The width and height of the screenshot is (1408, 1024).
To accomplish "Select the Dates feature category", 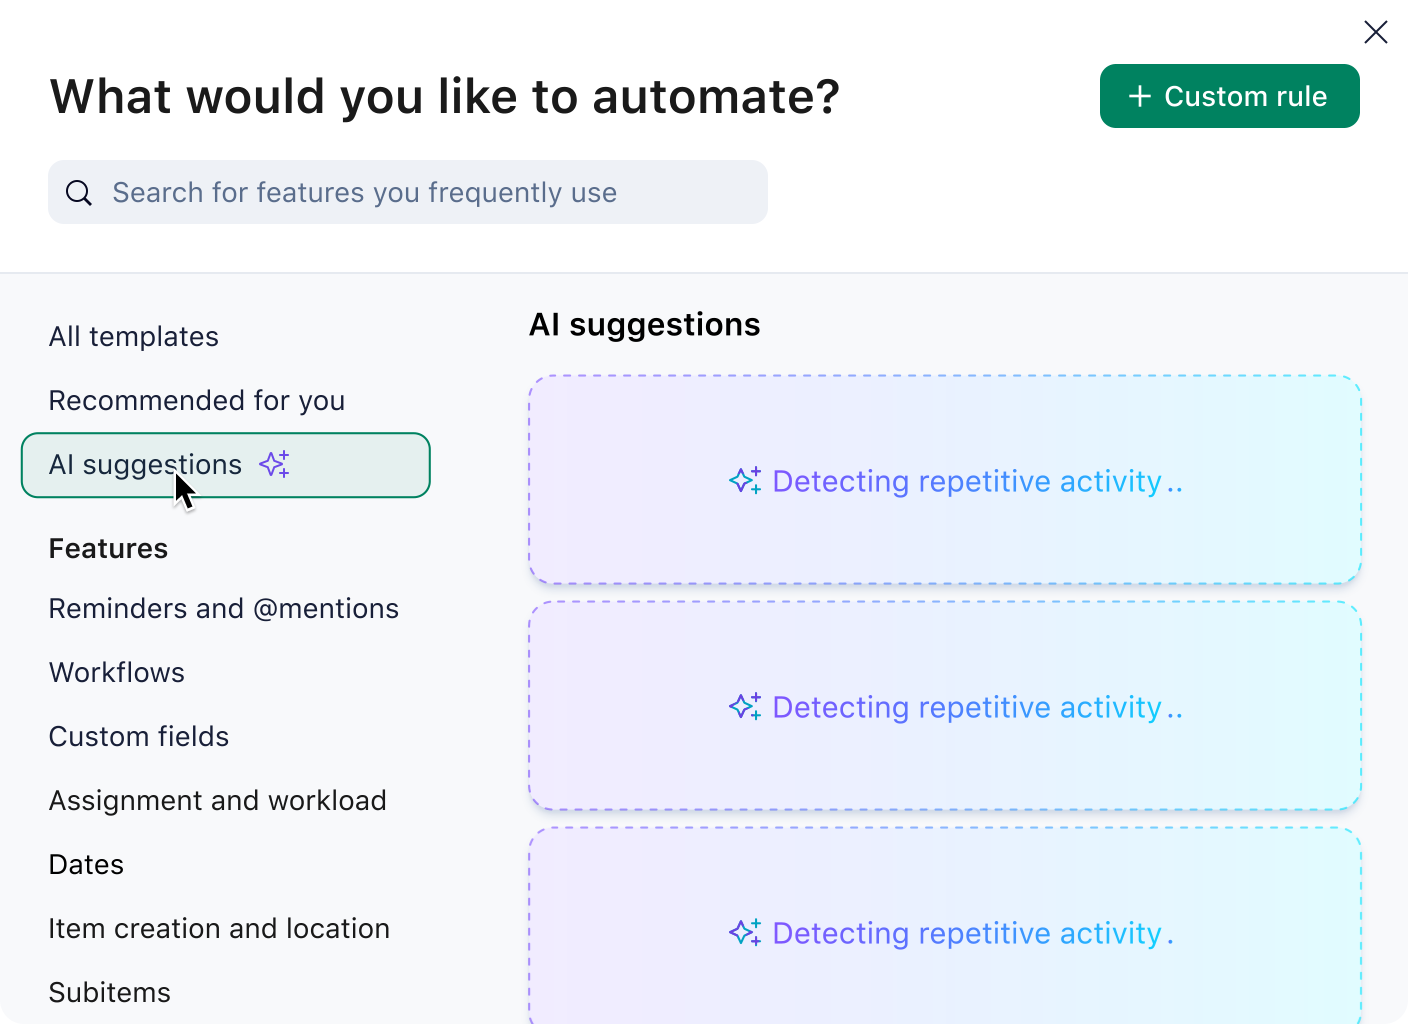I will (x=87, y=865).
